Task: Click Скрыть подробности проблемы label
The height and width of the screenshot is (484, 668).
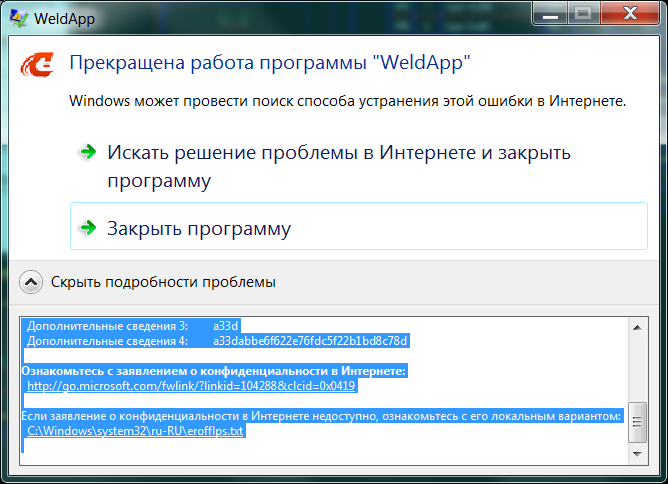Action: tap(163, 282)
